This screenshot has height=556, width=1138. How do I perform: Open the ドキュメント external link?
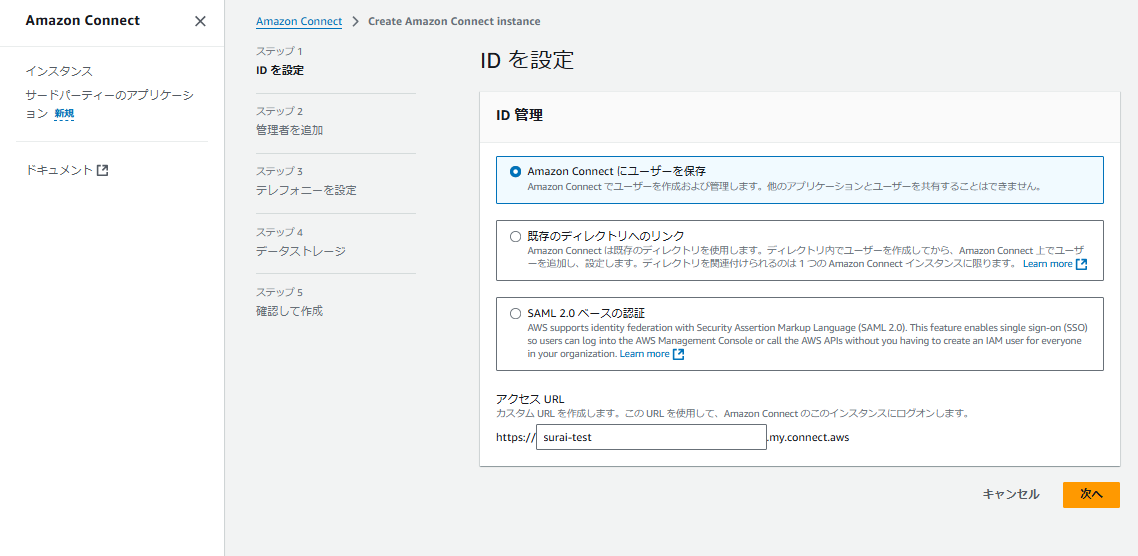[x=67, y=170]
